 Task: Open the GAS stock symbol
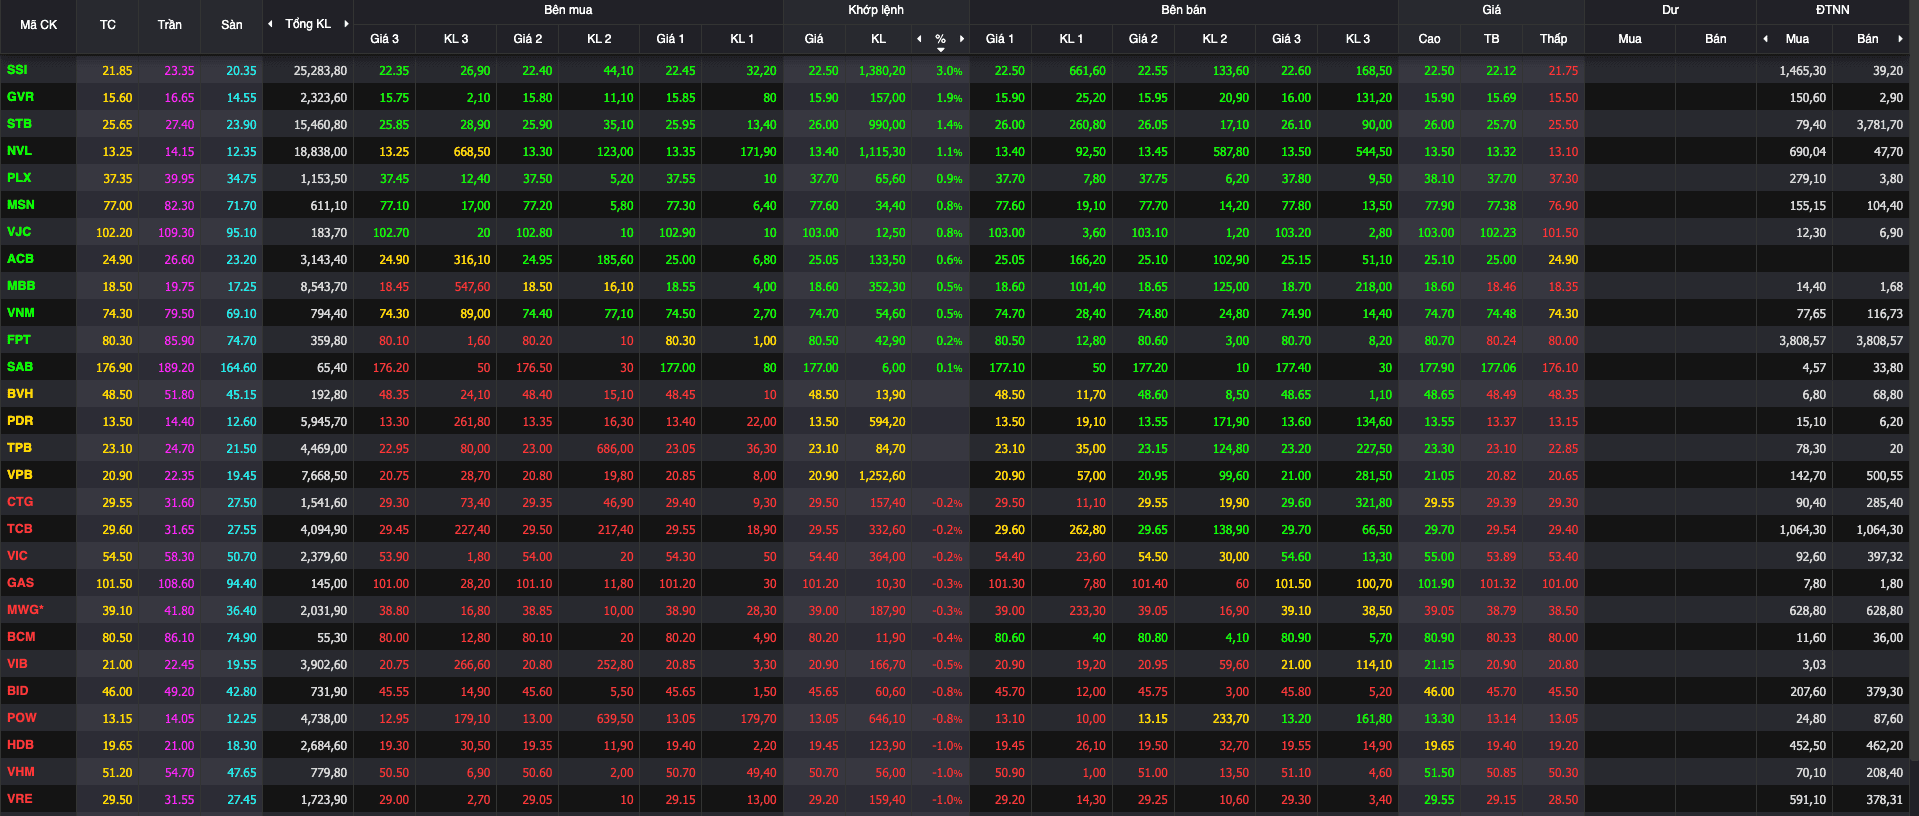point(20,583)
